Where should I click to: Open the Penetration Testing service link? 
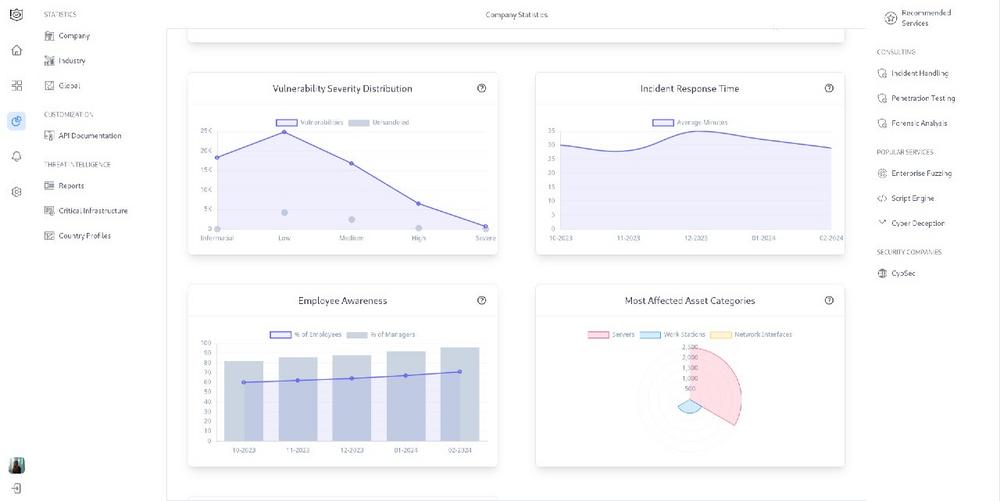tap(922, 98)
